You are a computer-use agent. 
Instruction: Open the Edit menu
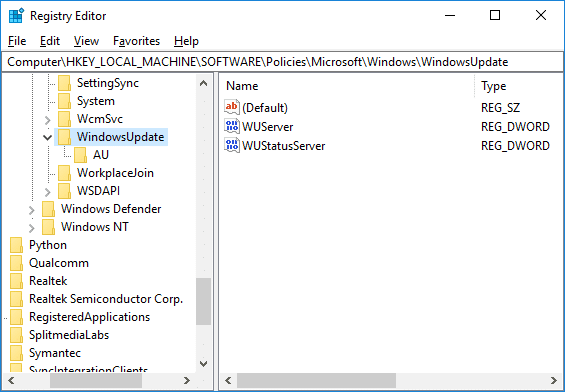pyautogui.click(x=50, y=41)
